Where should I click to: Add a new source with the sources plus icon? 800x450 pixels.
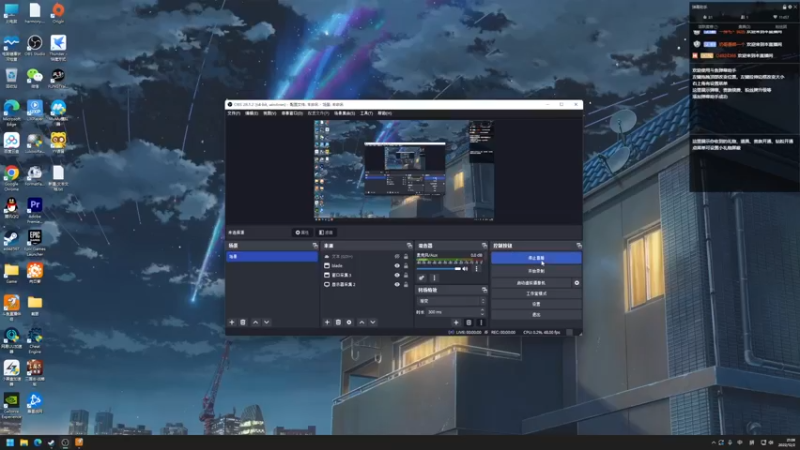(x=327, y=322)
